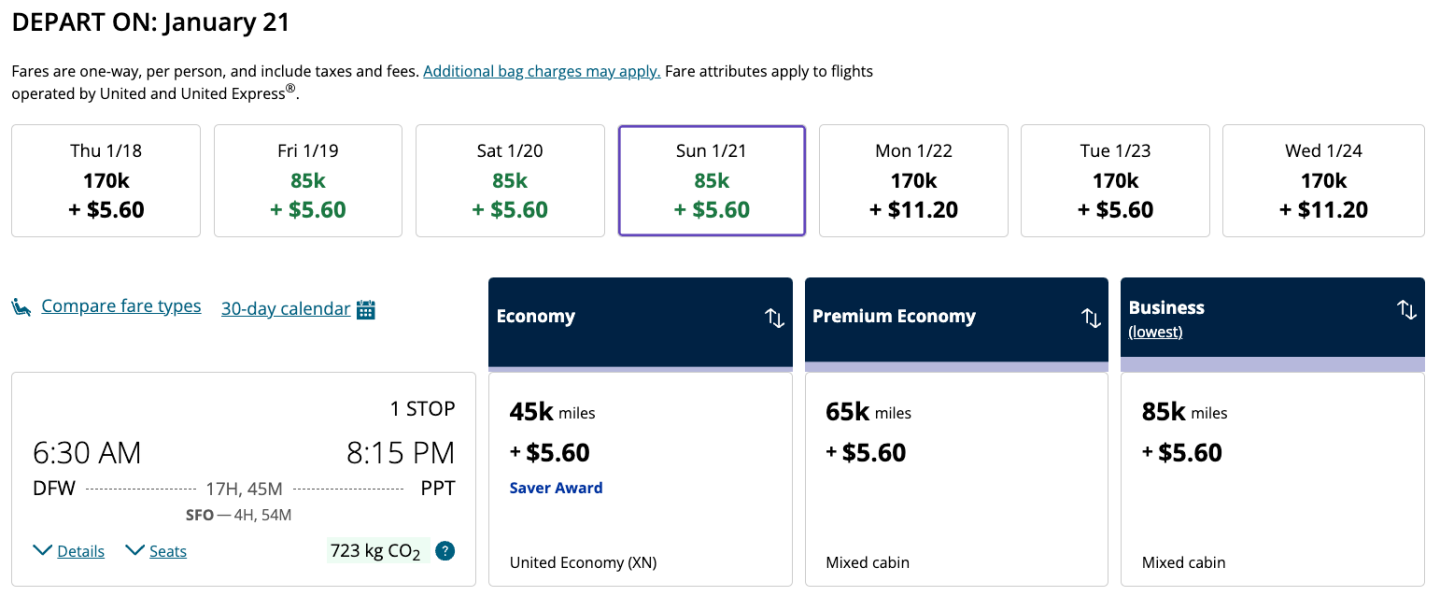Click the CO2 emissions help question mark icon
The width and height of the screenshot is (1440, 596).
point(446,551)
